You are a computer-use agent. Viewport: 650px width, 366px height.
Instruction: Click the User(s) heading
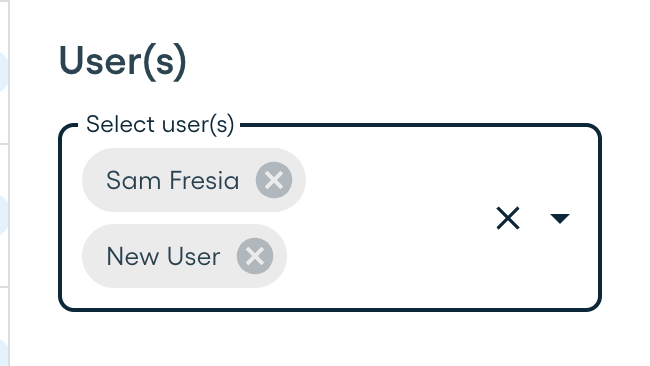tap(123, 62)
